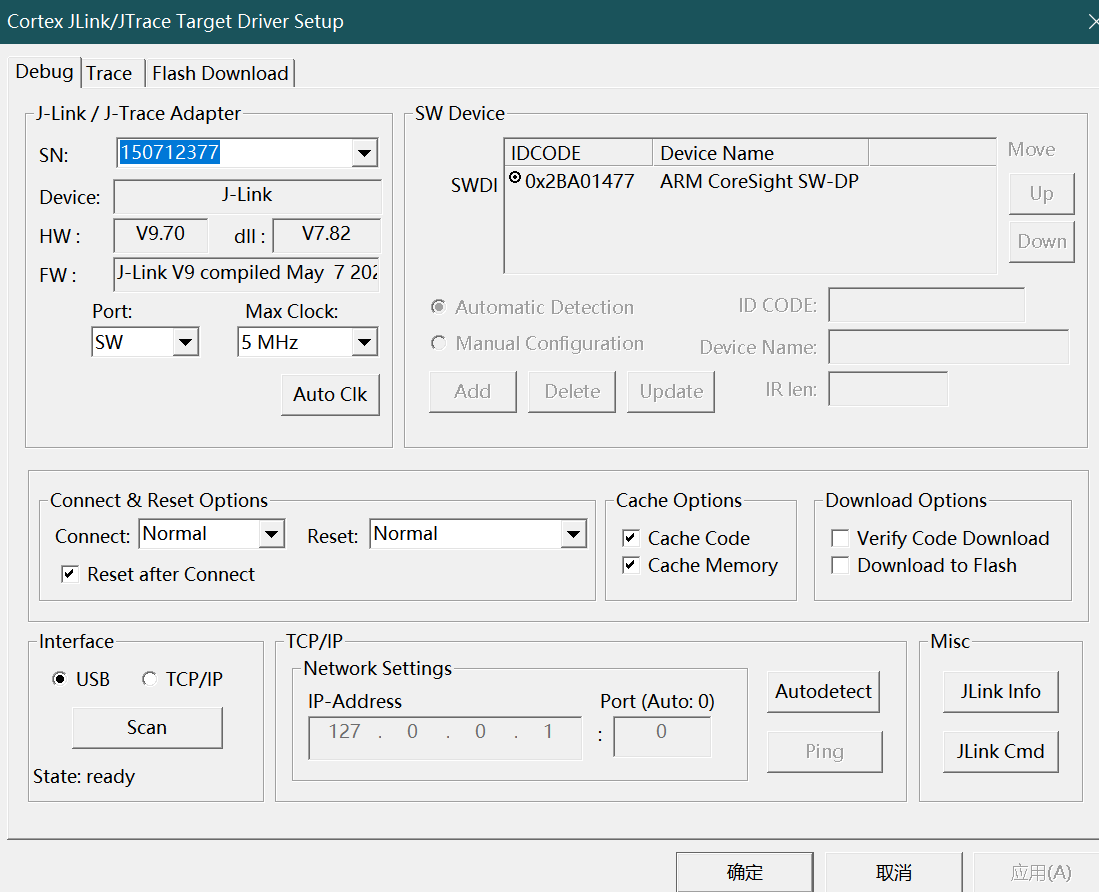
Task: Open the Max Clock 5 MHz dropdown
Action: pos(364,342)
